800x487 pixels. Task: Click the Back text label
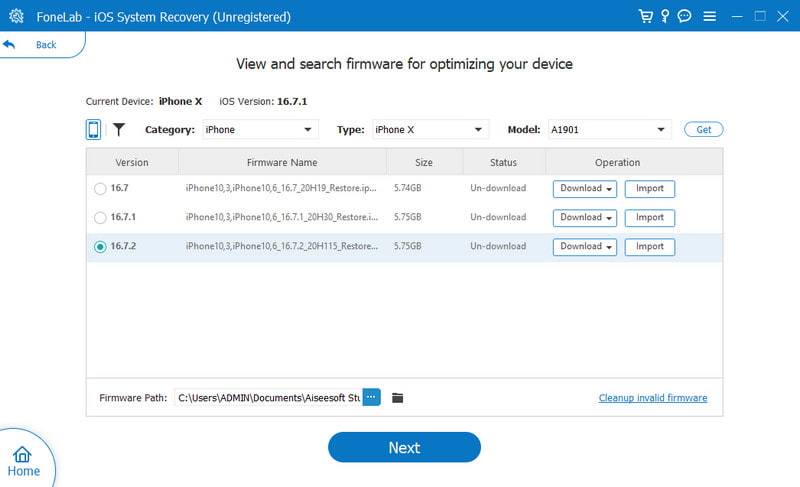coord(46,45)
